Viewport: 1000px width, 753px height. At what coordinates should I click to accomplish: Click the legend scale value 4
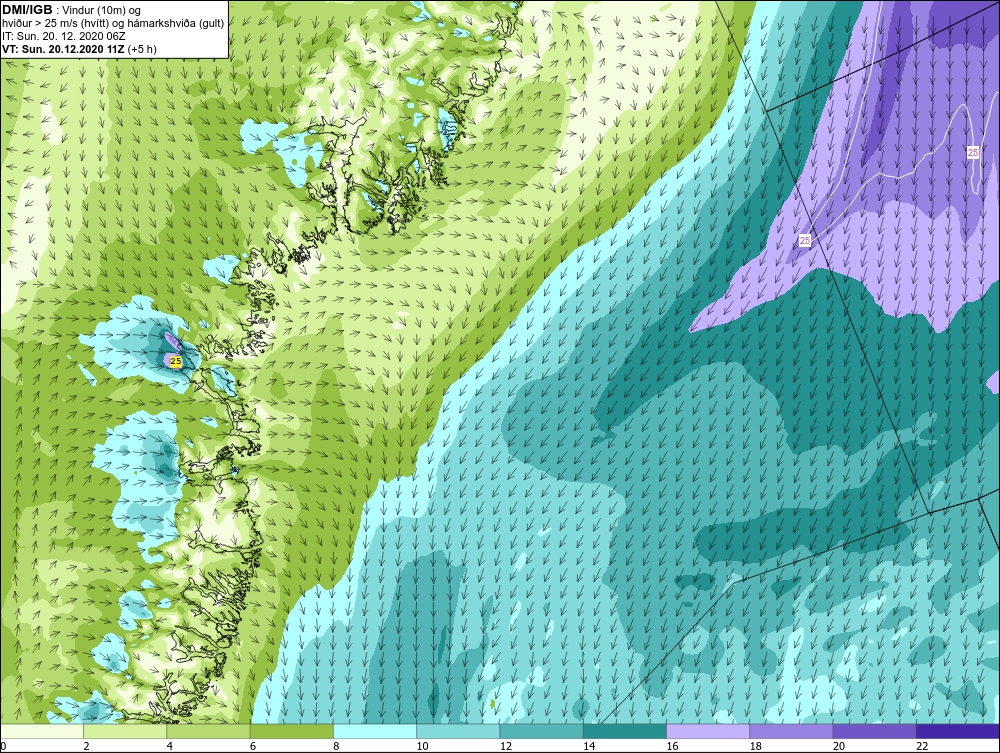tap(170, 746)
